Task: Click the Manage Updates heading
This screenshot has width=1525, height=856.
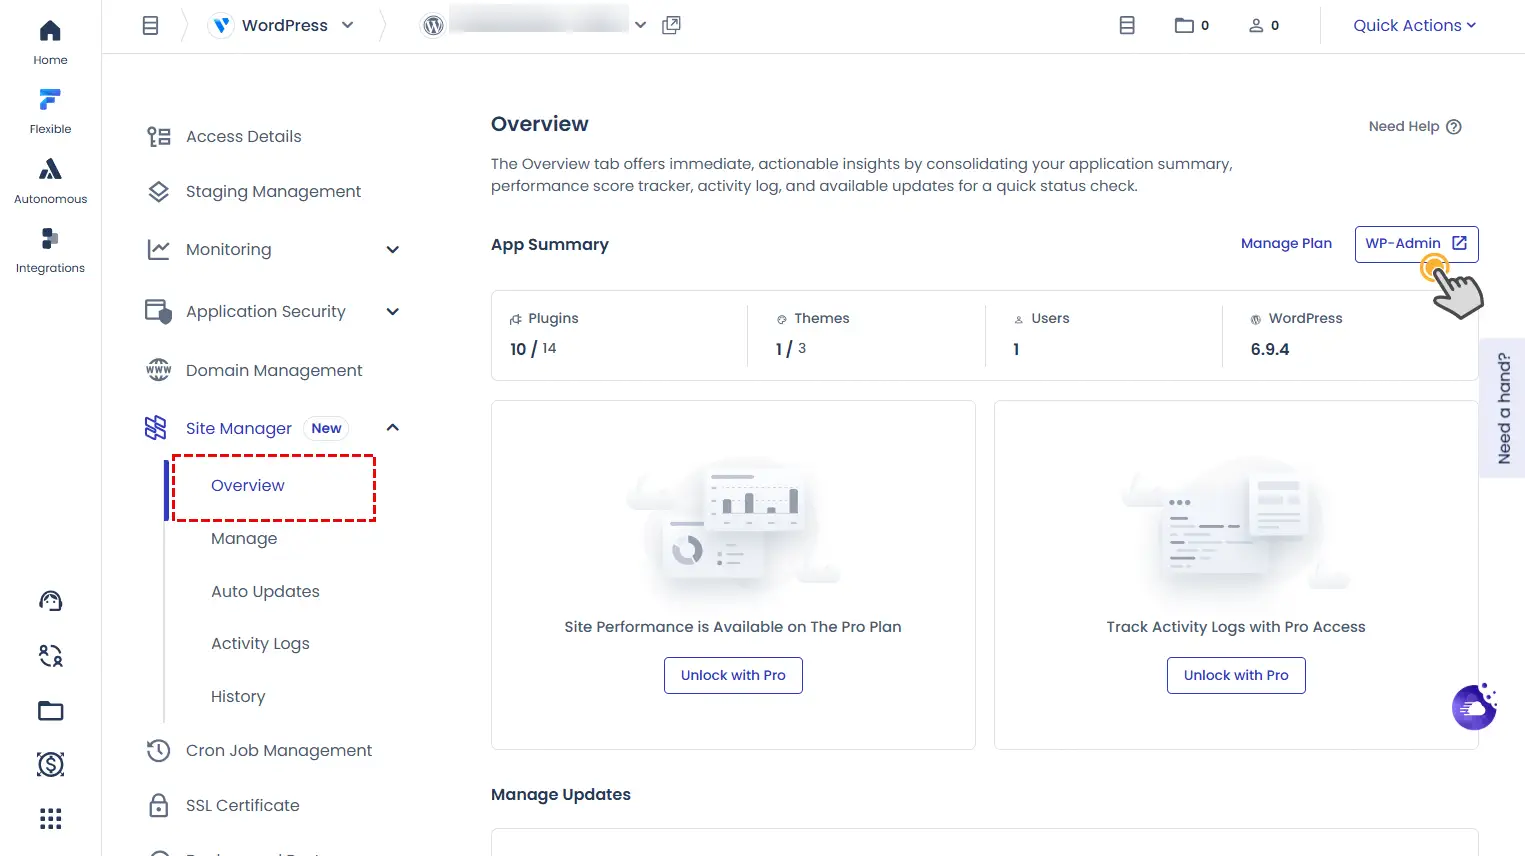Action: tap(561, 795)
